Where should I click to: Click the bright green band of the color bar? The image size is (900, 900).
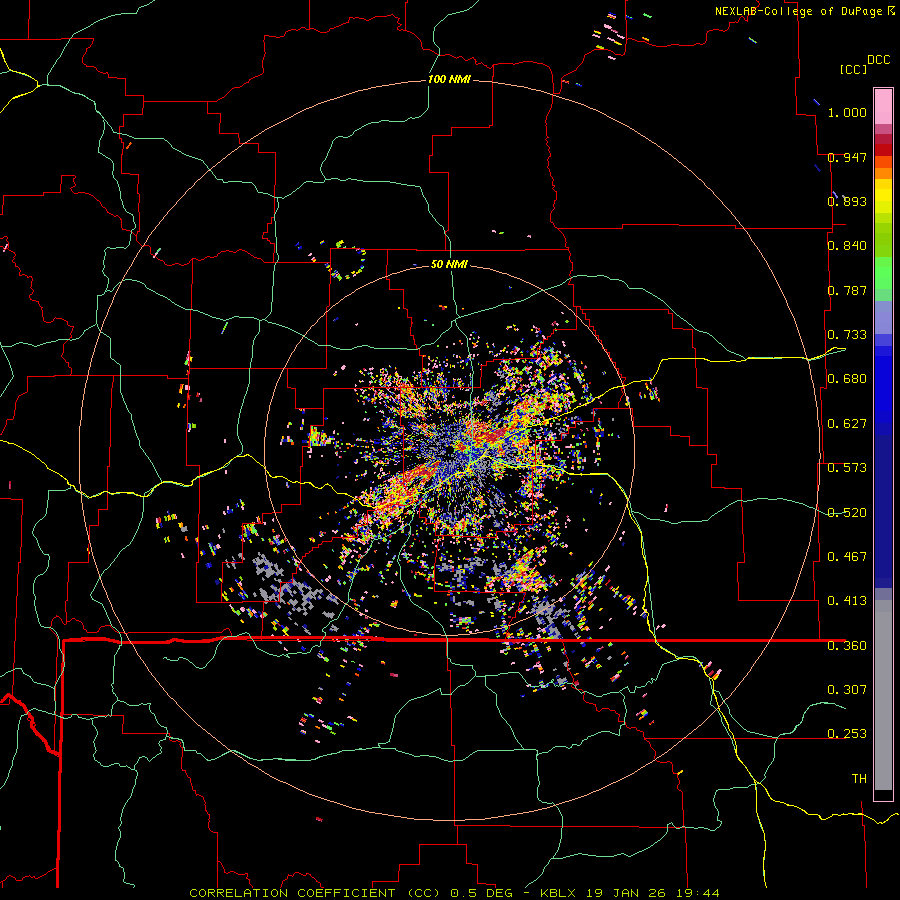coord(883,273)
